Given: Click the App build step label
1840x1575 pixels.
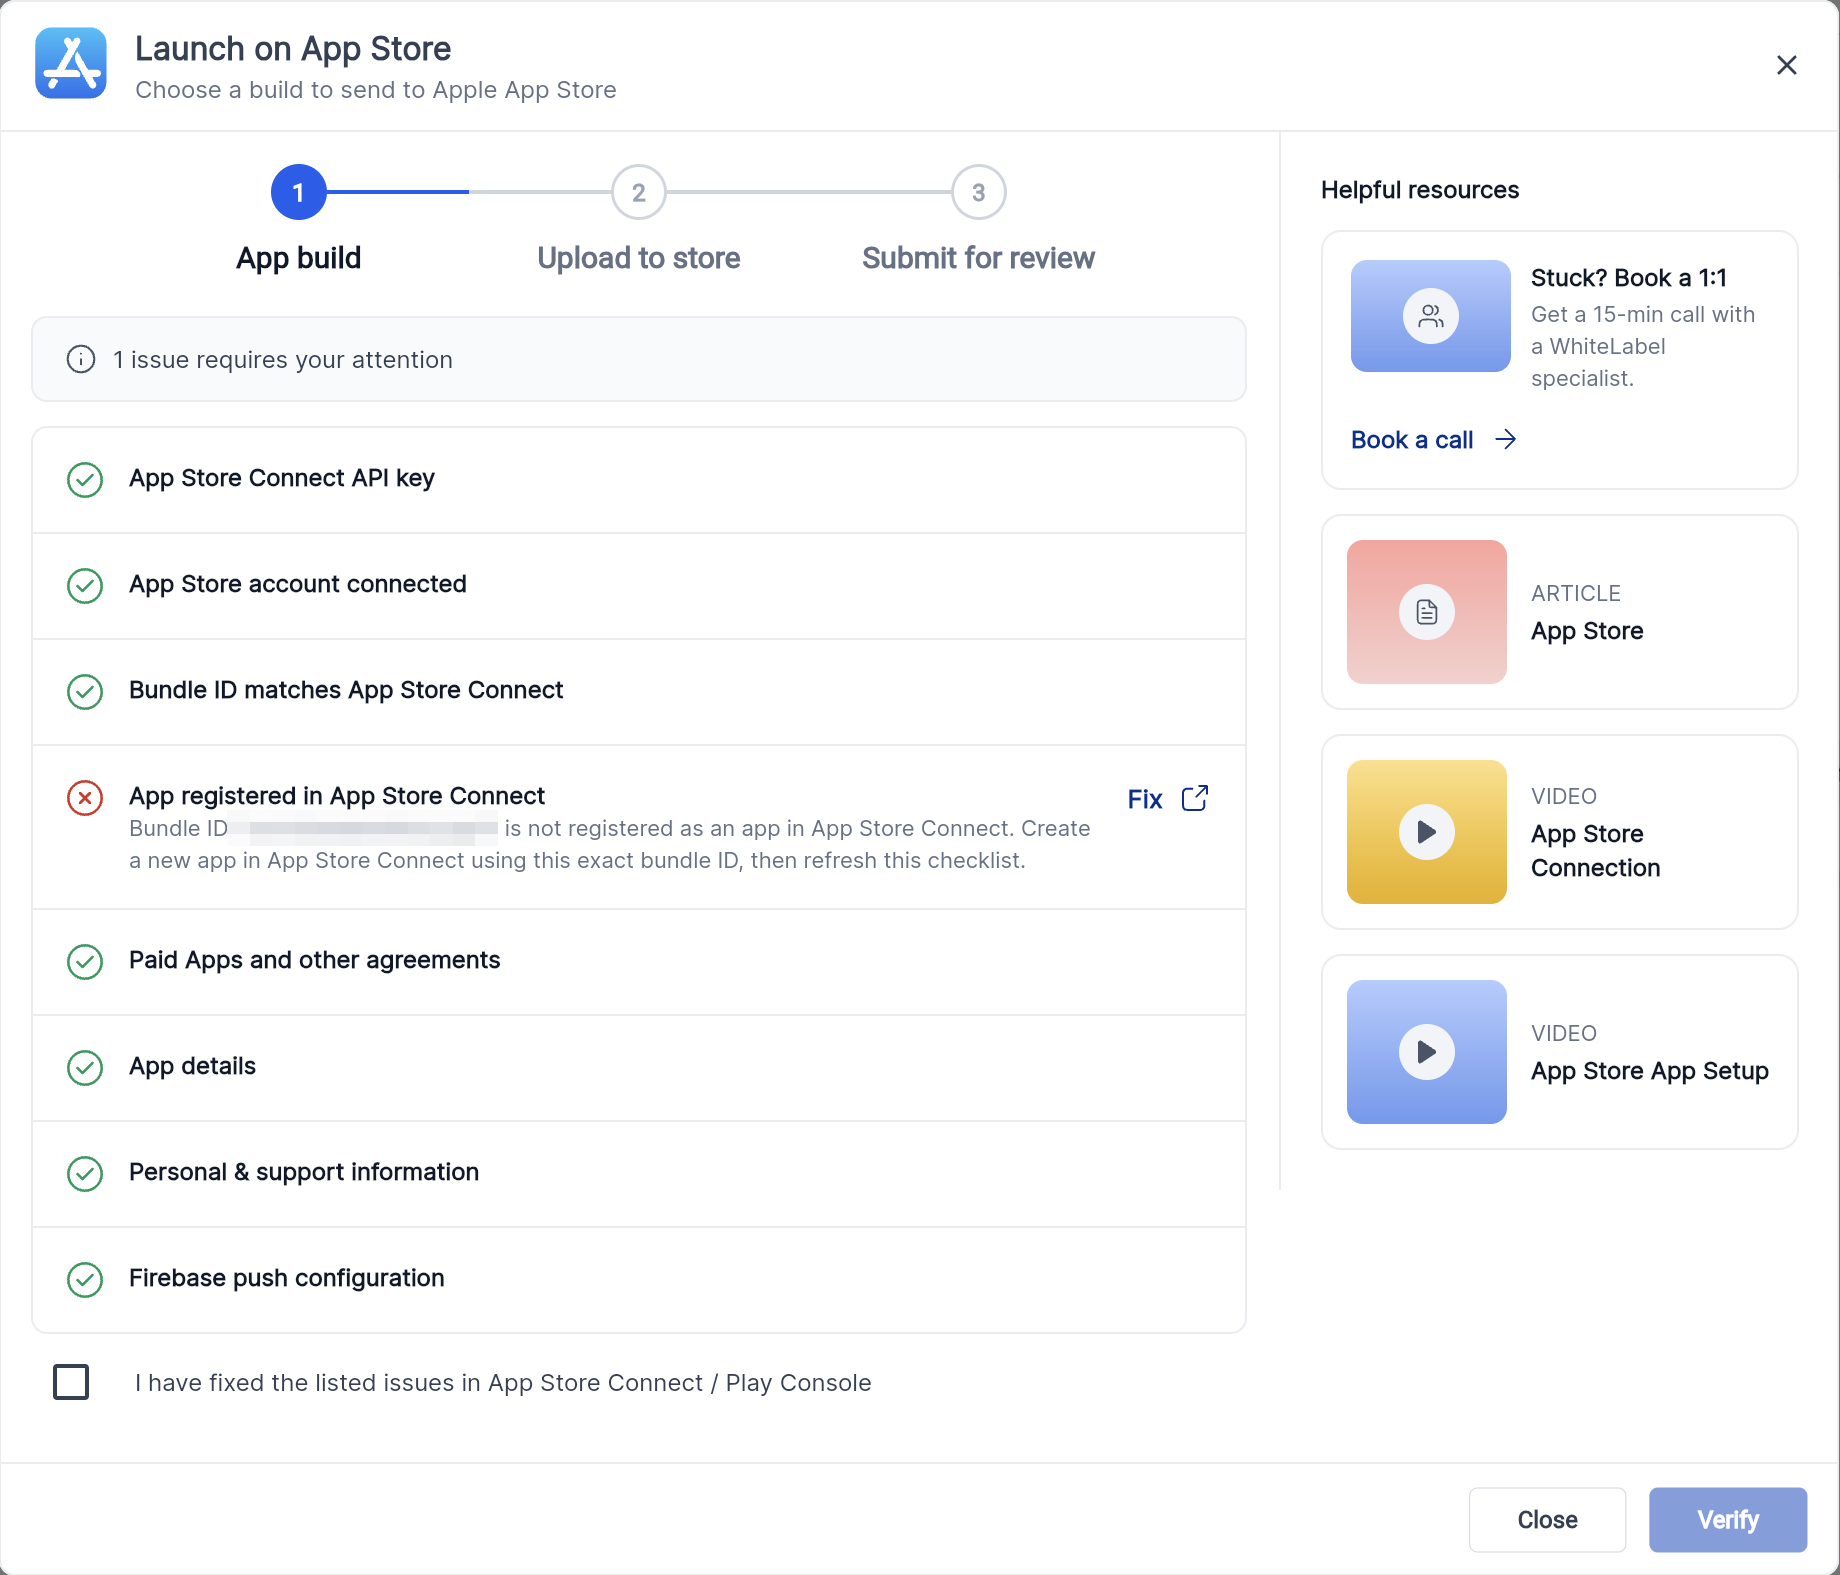Looking at the screenshot, I should pyautogui.click(x=298, y=258).
